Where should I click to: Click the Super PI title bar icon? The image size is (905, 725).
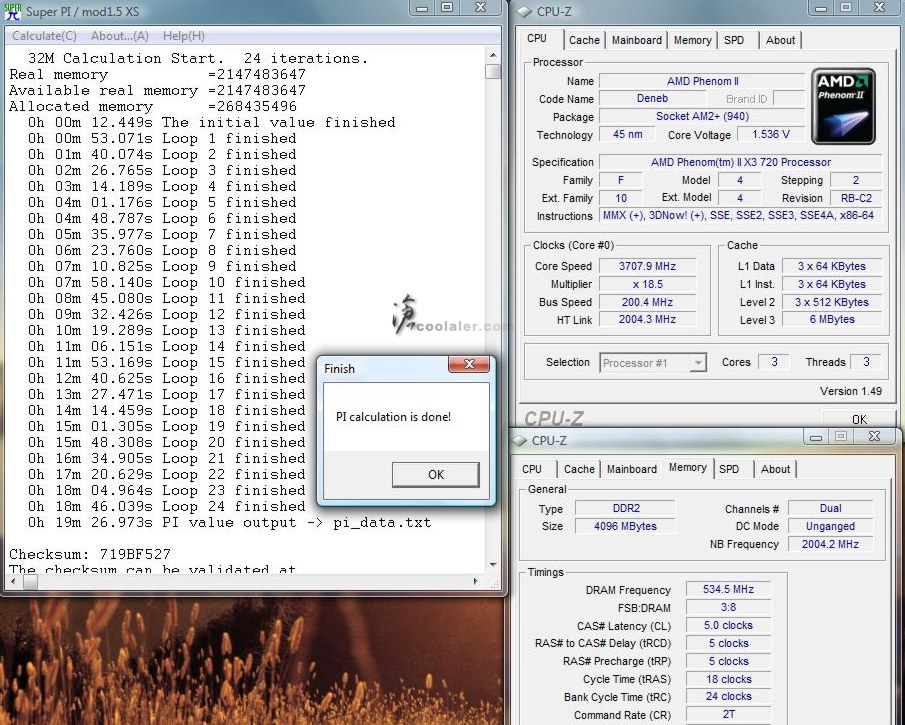[x=13, y=12]
